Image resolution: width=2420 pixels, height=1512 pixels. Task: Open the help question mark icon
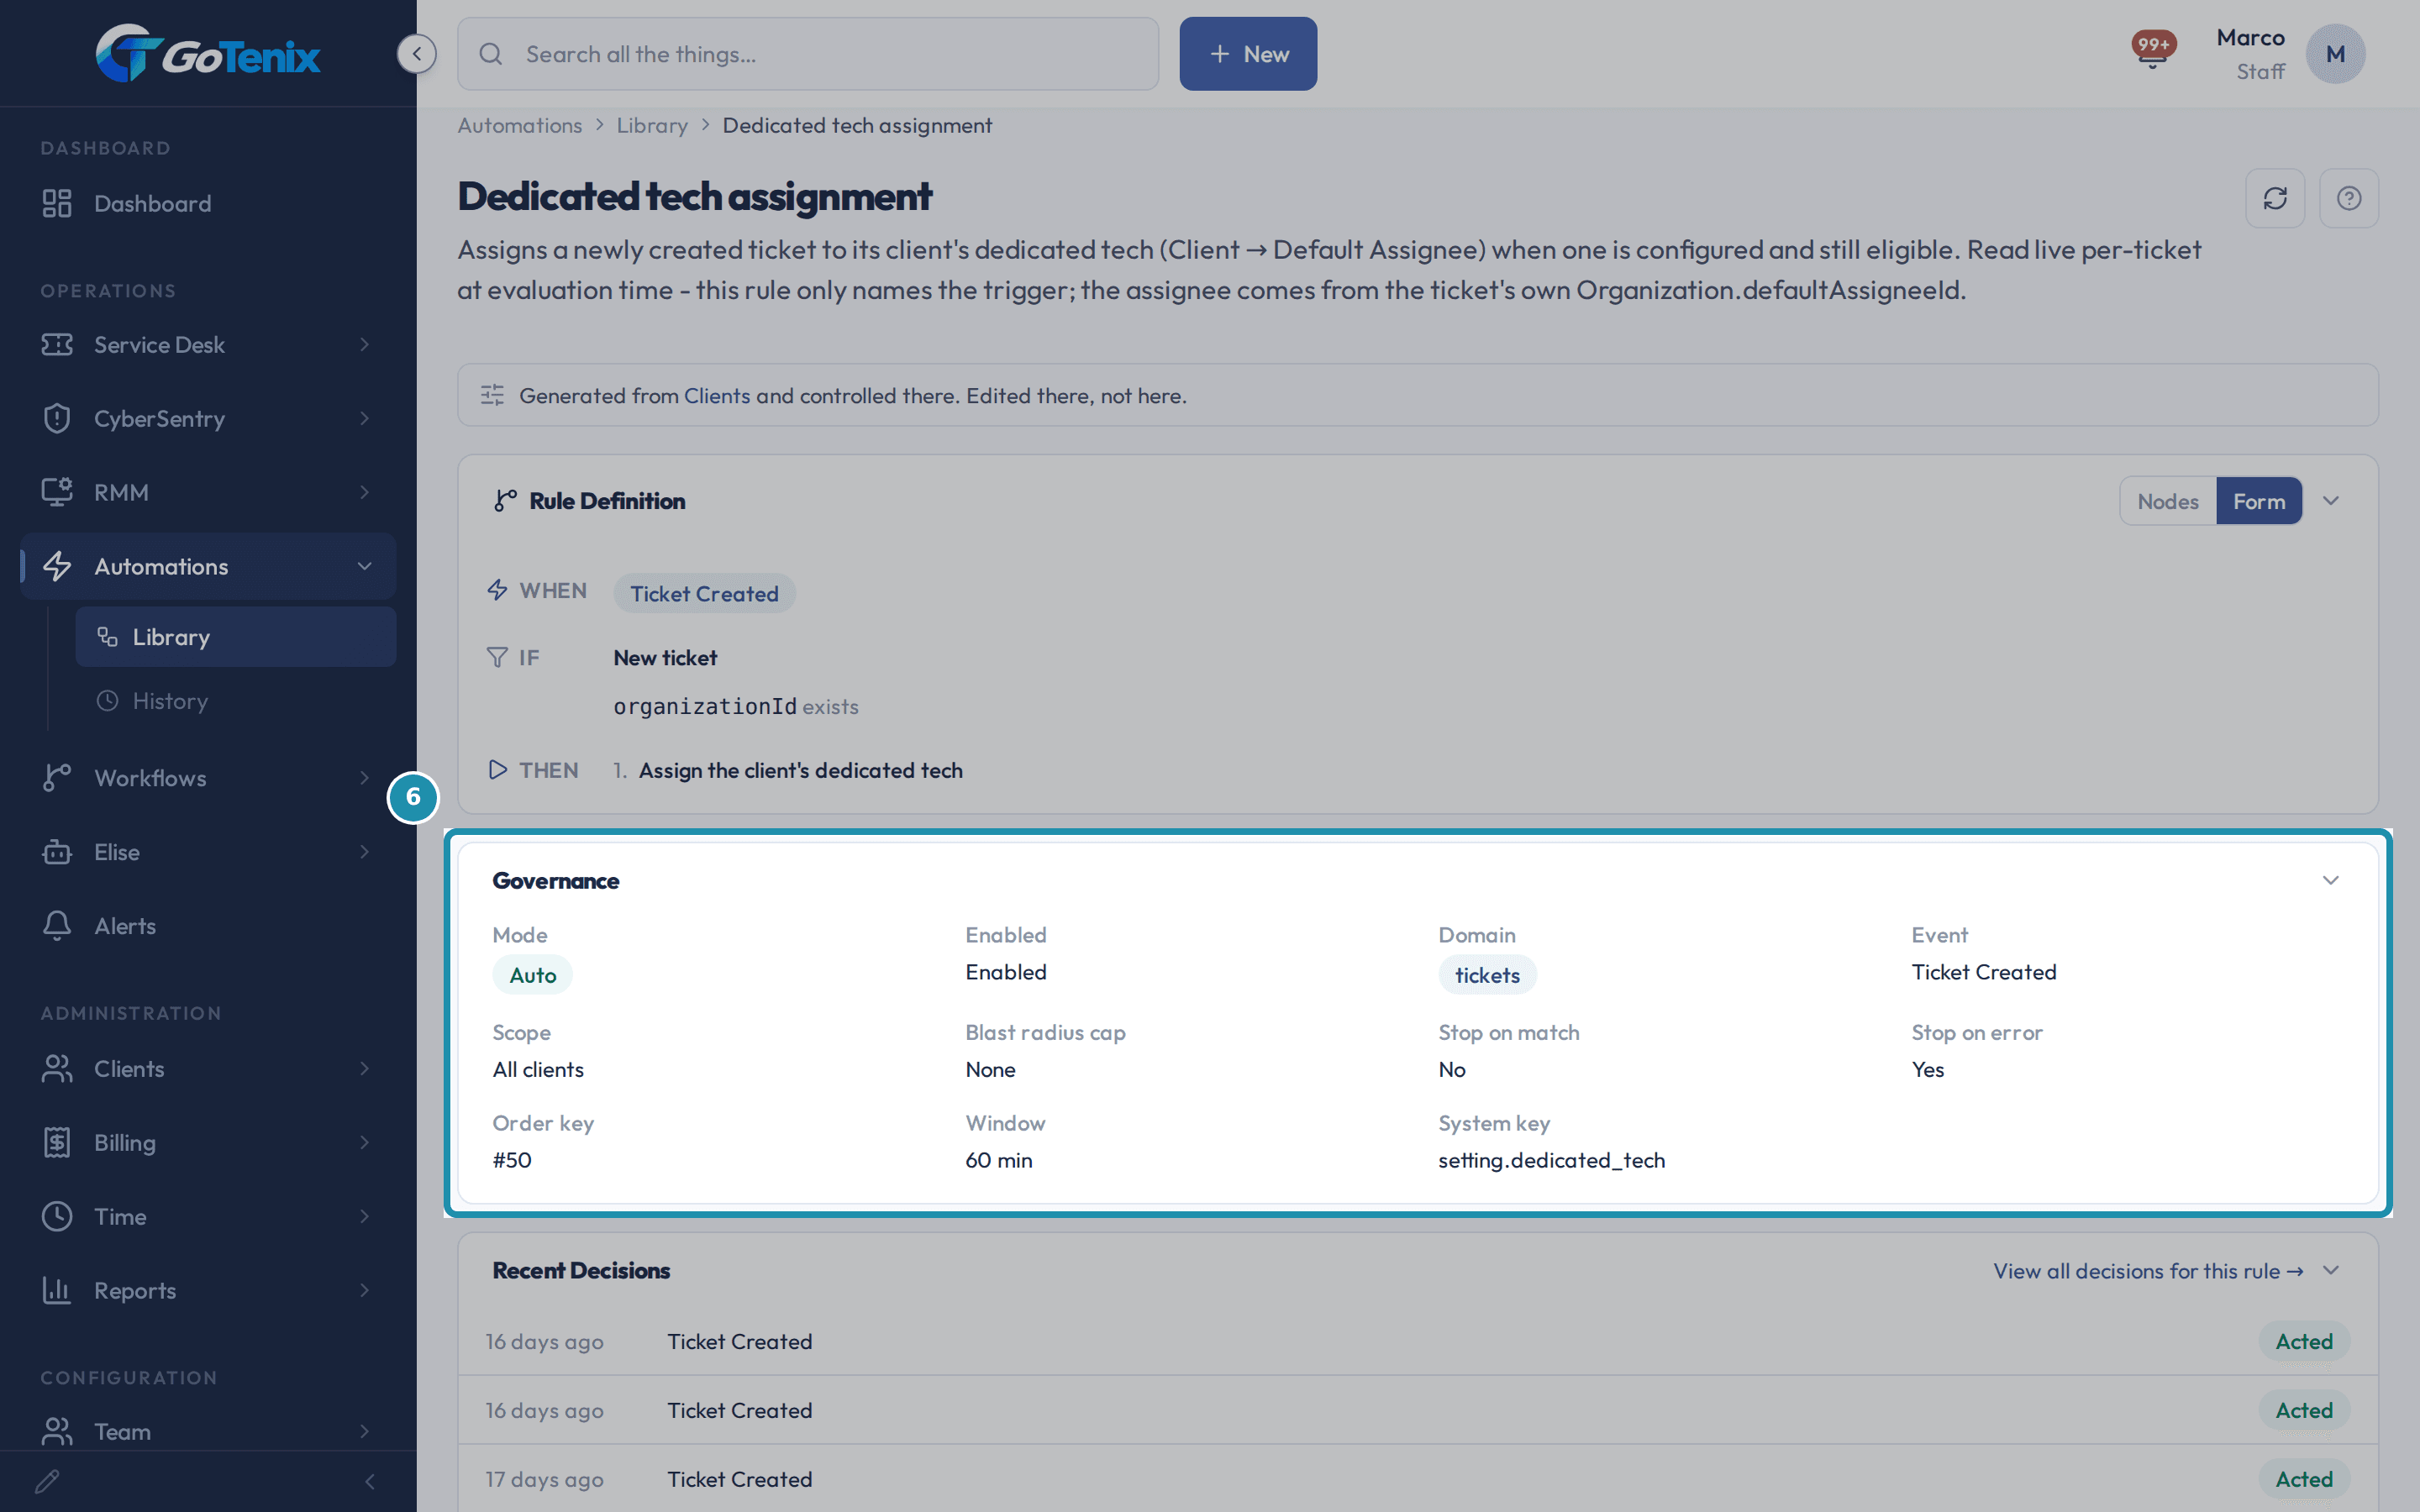point(2349,198)
